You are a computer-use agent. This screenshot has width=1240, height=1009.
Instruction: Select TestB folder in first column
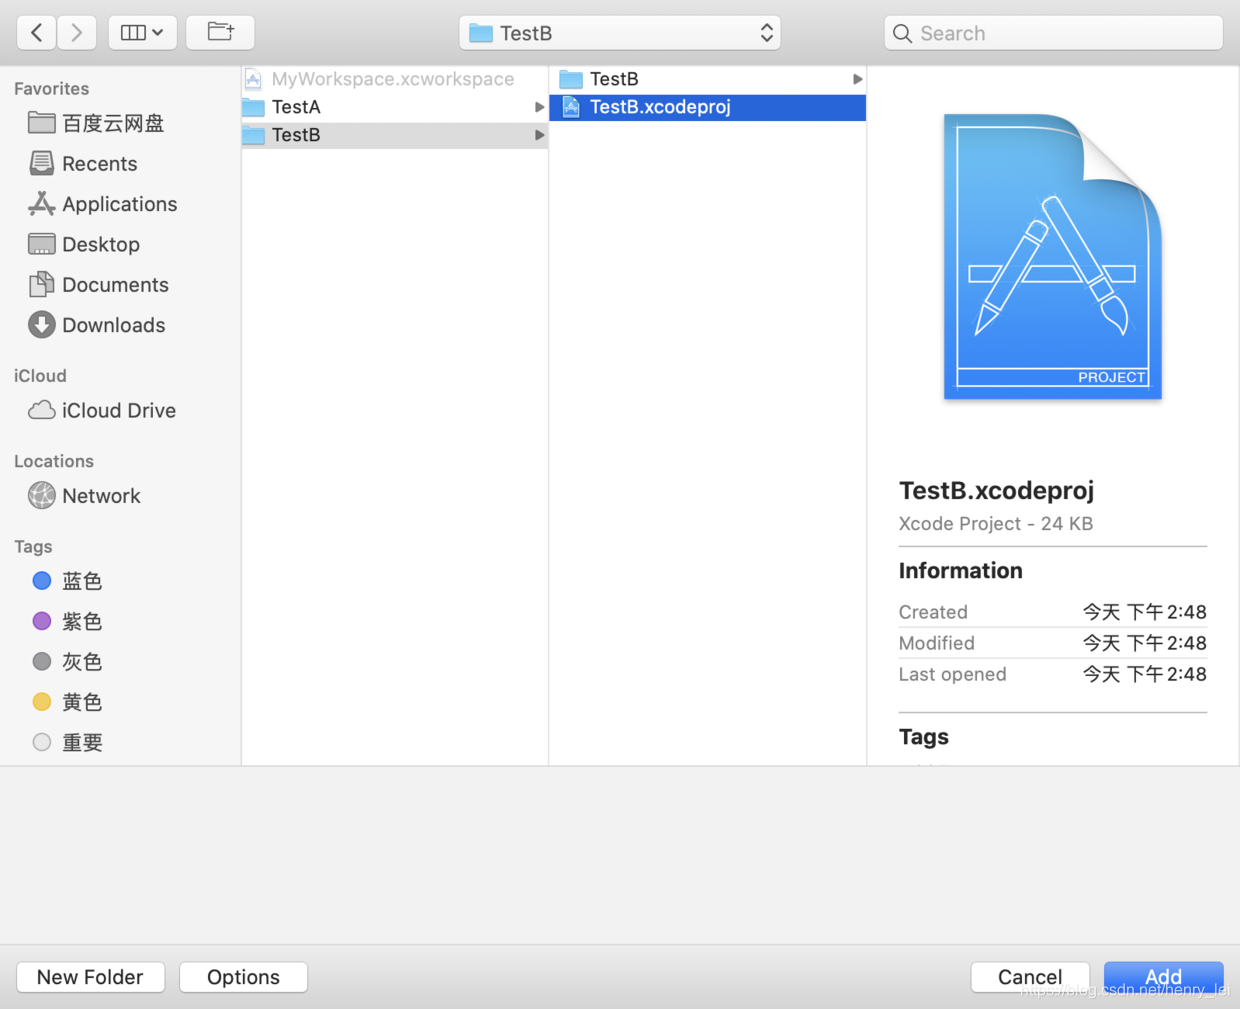(395, 135)
